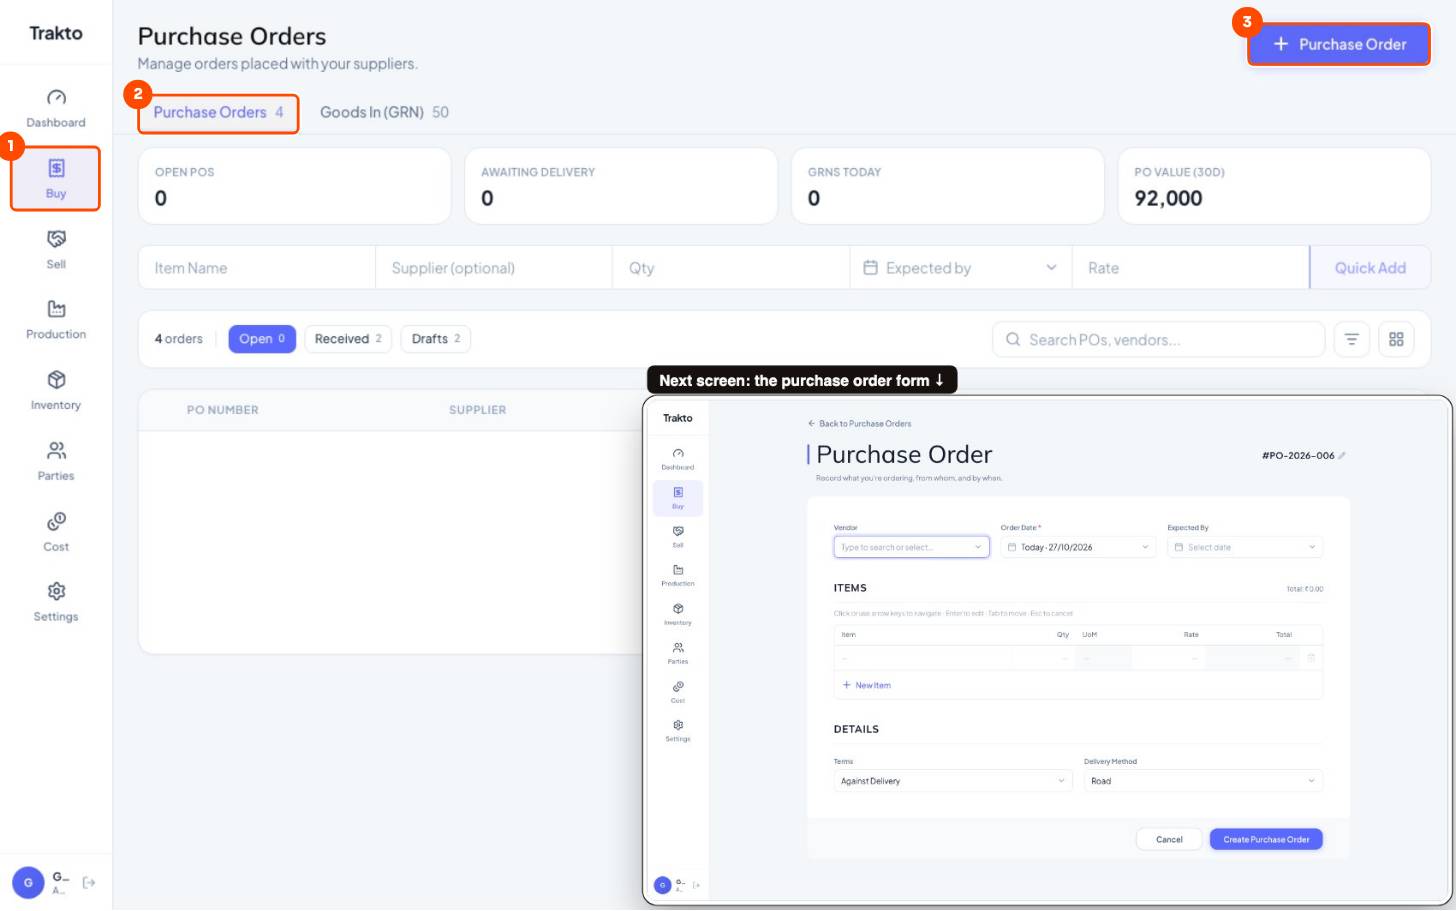Click + New Item in the form
The height and width of the screenshot is (911, 1456).
866,685
